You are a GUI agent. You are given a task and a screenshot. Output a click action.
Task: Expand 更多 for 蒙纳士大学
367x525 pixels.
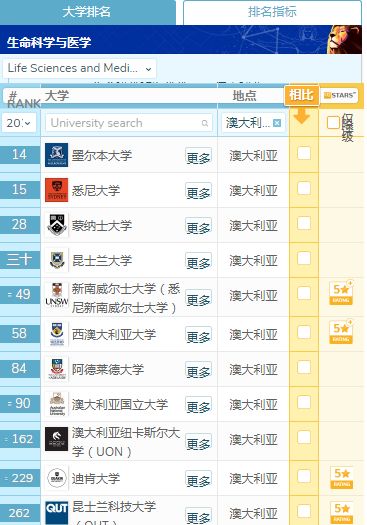[x=198, y=227]
